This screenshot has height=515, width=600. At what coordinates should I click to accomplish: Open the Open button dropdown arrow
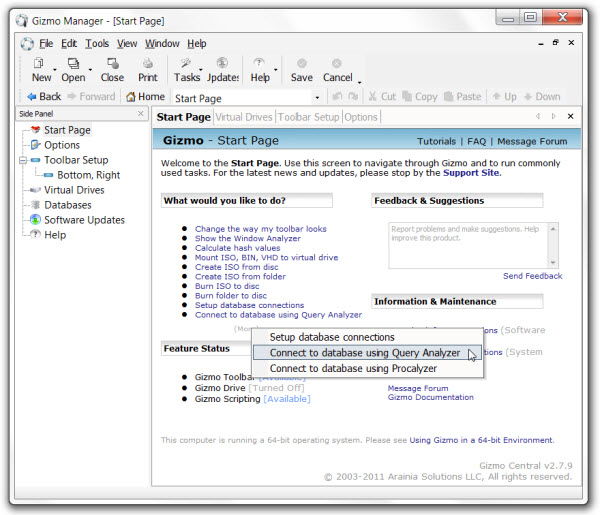pos(90,70)
